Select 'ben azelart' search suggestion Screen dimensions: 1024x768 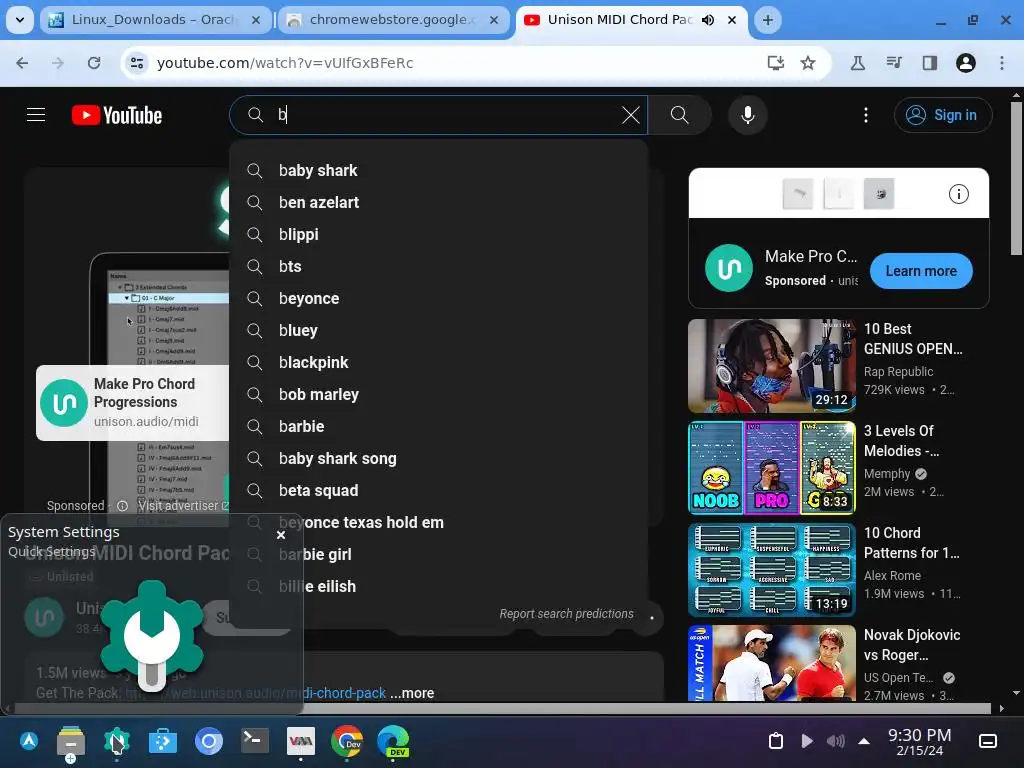pos(438,202)
